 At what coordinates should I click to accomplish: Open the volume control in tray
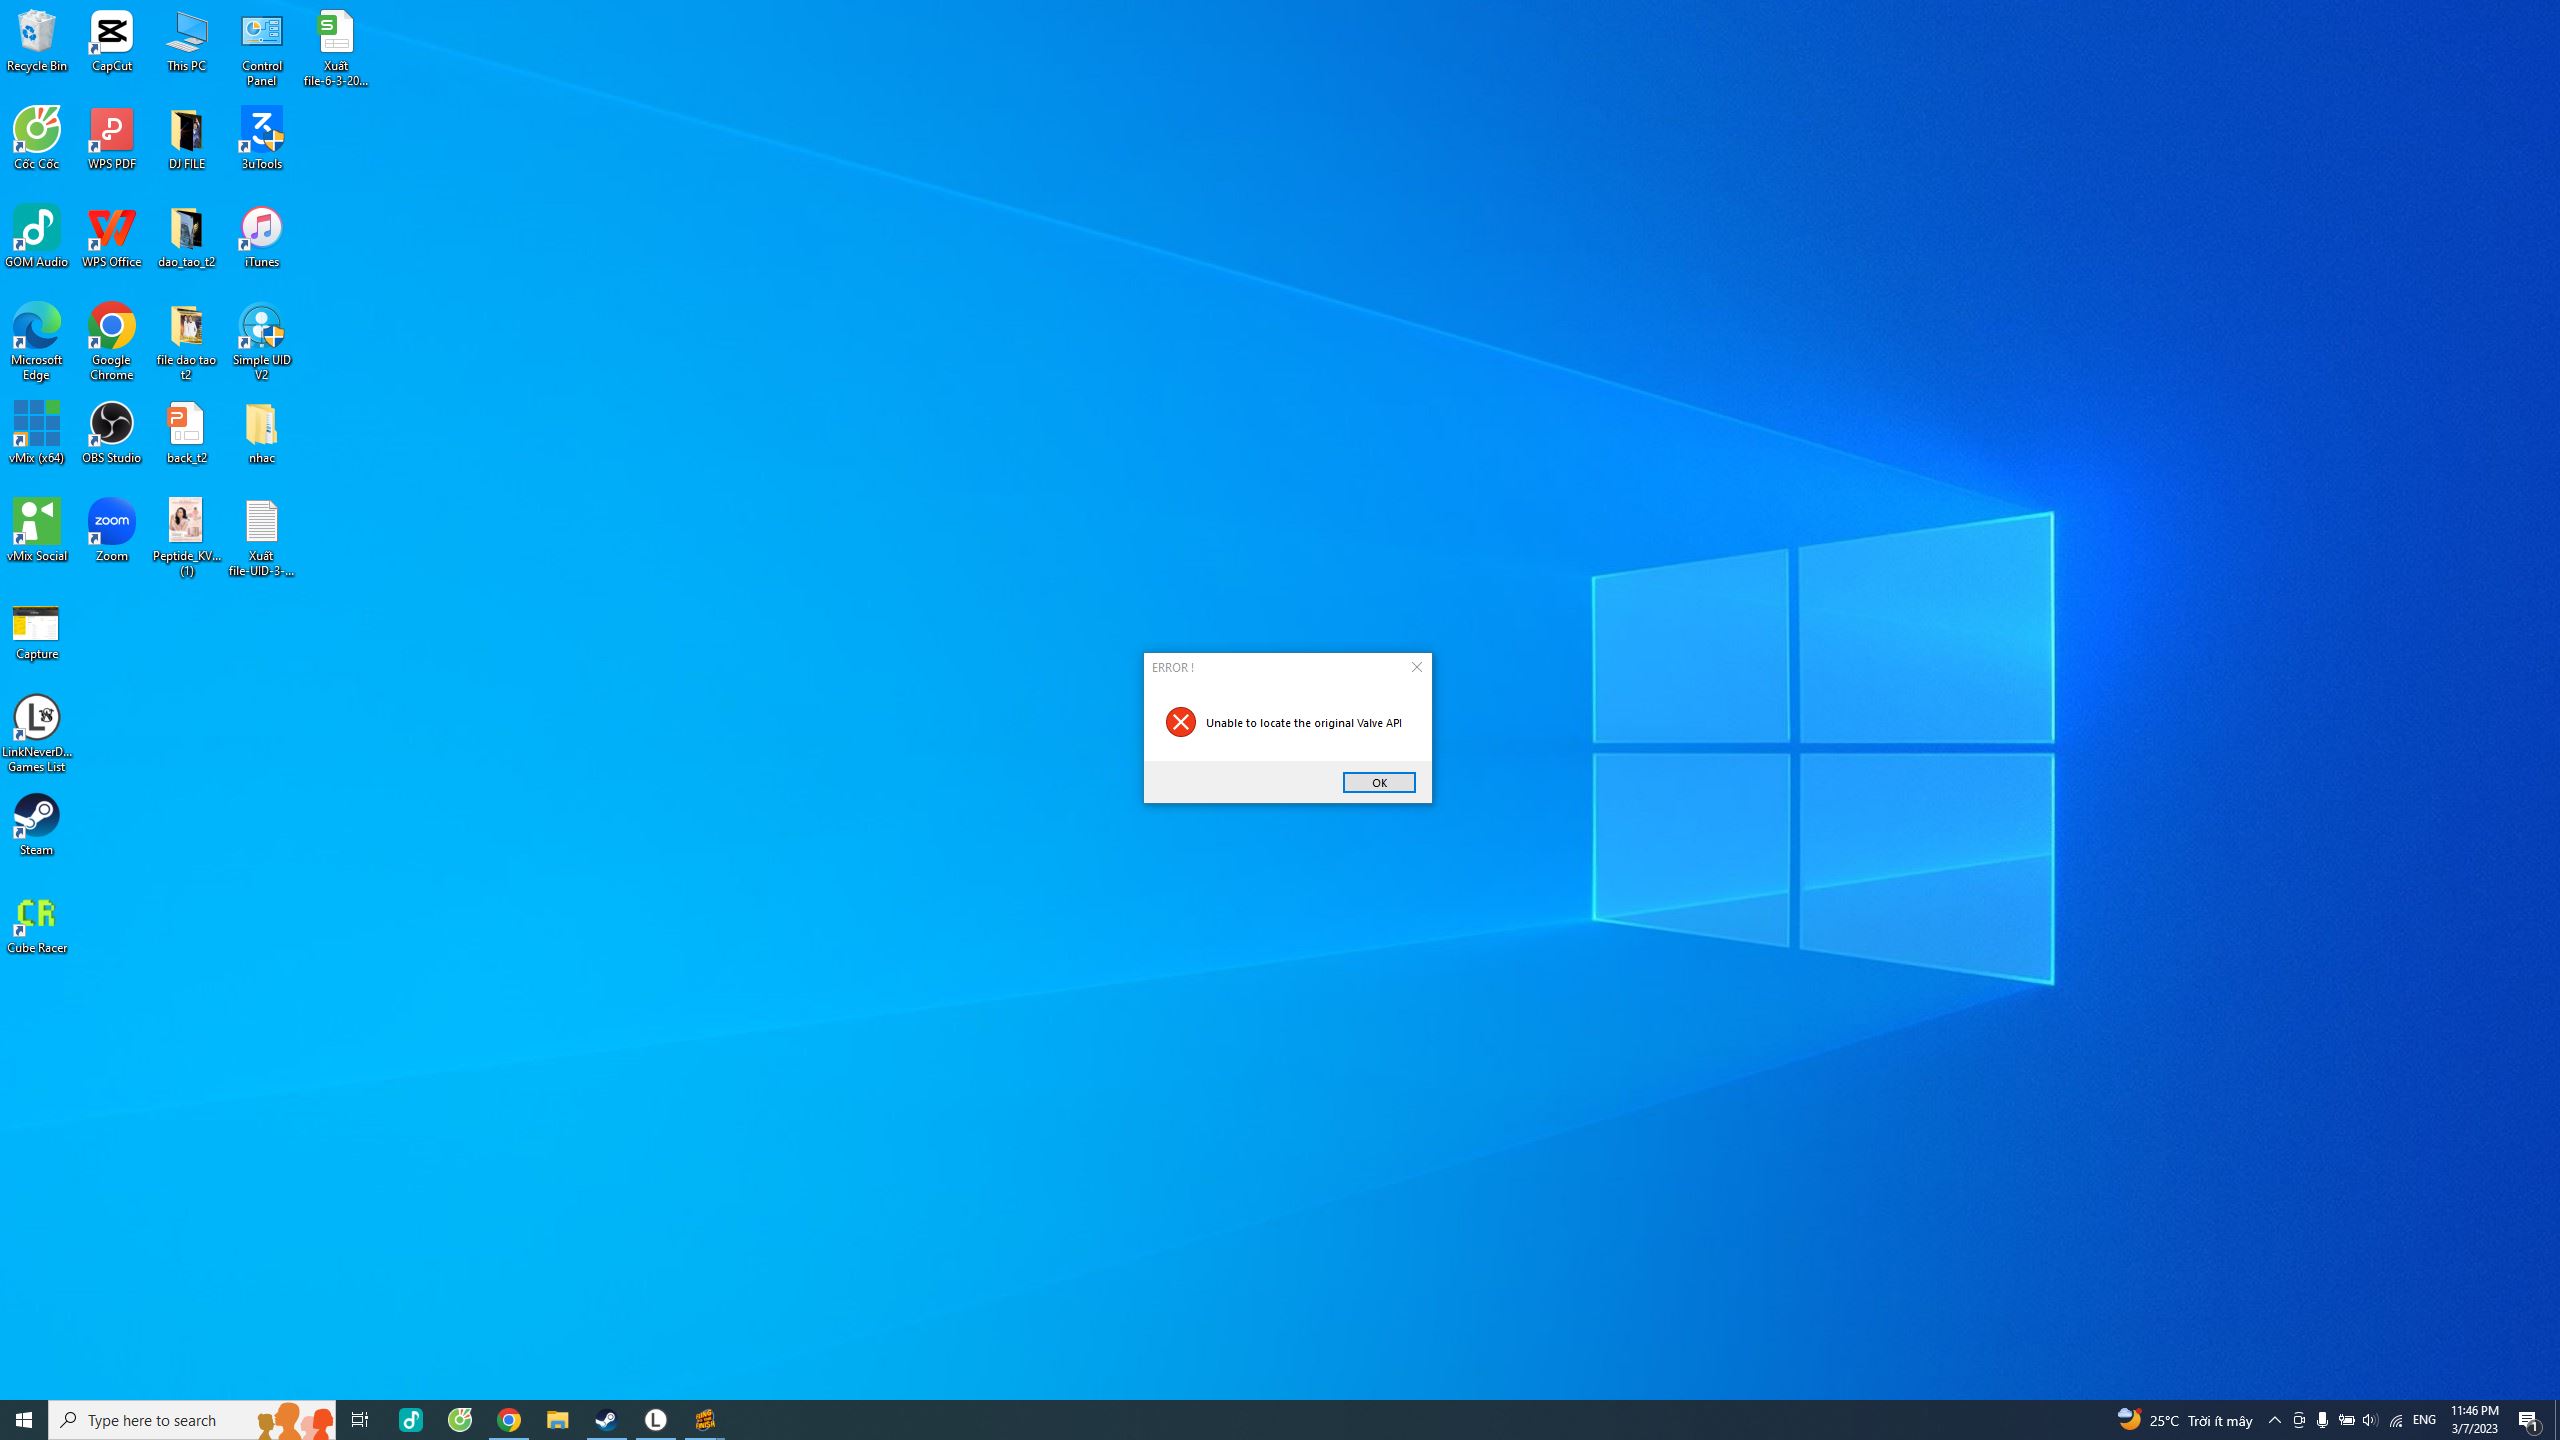[2369, 1419]
